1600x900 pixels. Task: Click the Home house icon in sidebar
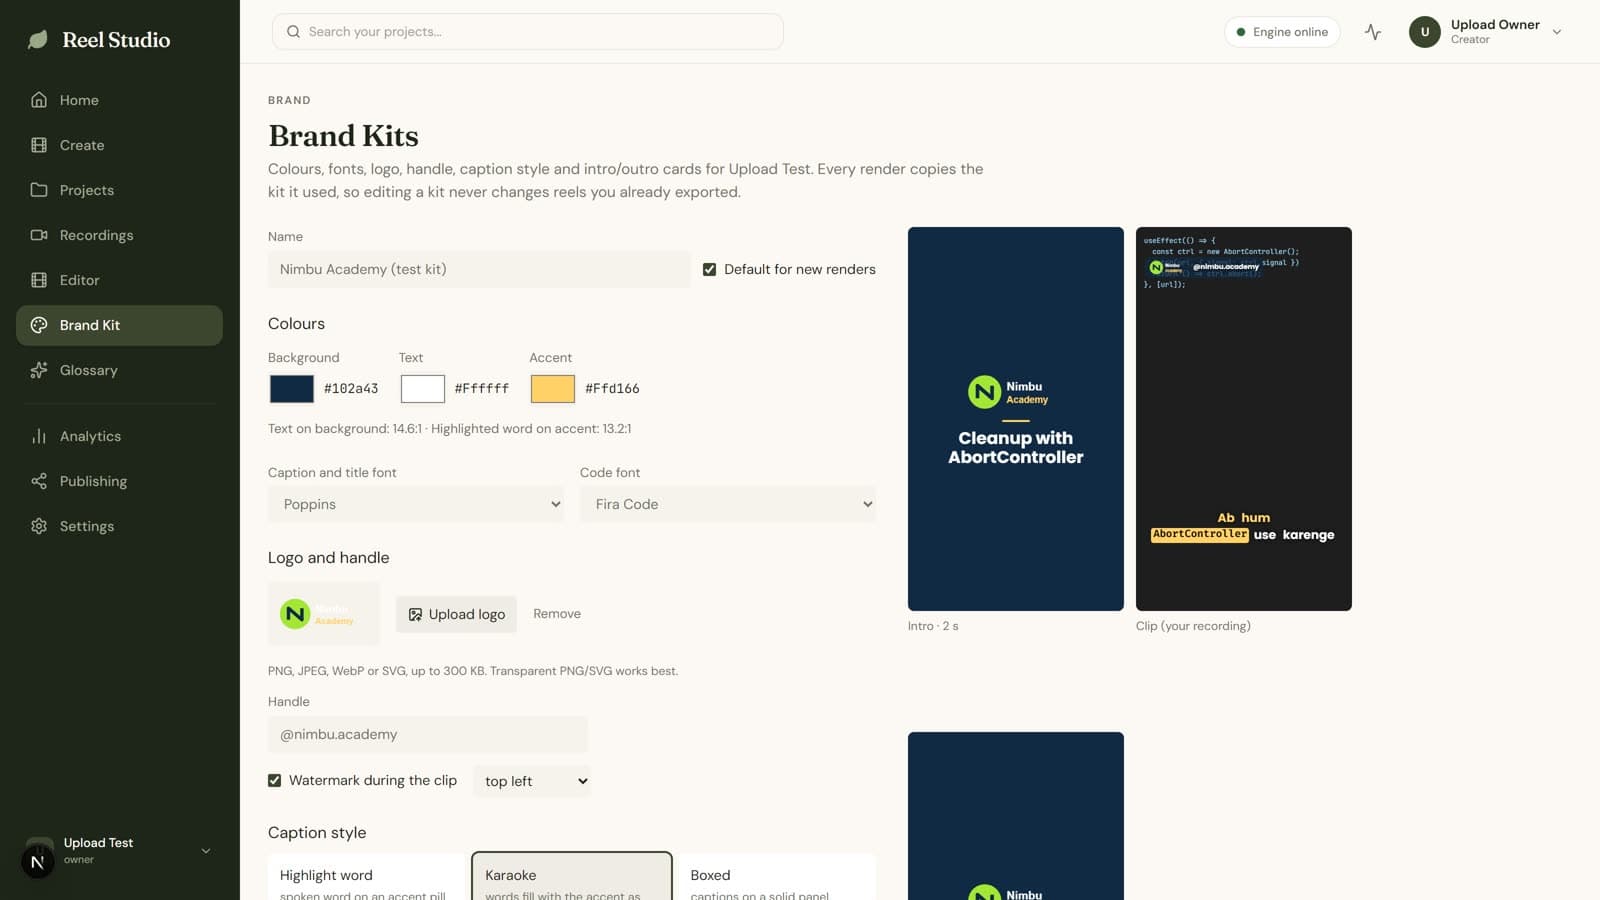point(39,100)
